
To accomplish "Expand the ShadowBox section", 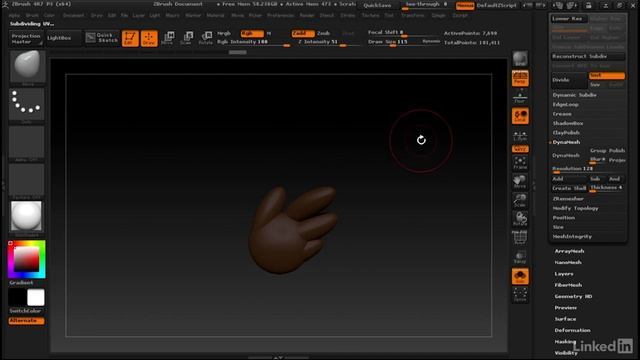I will [568, 123].
